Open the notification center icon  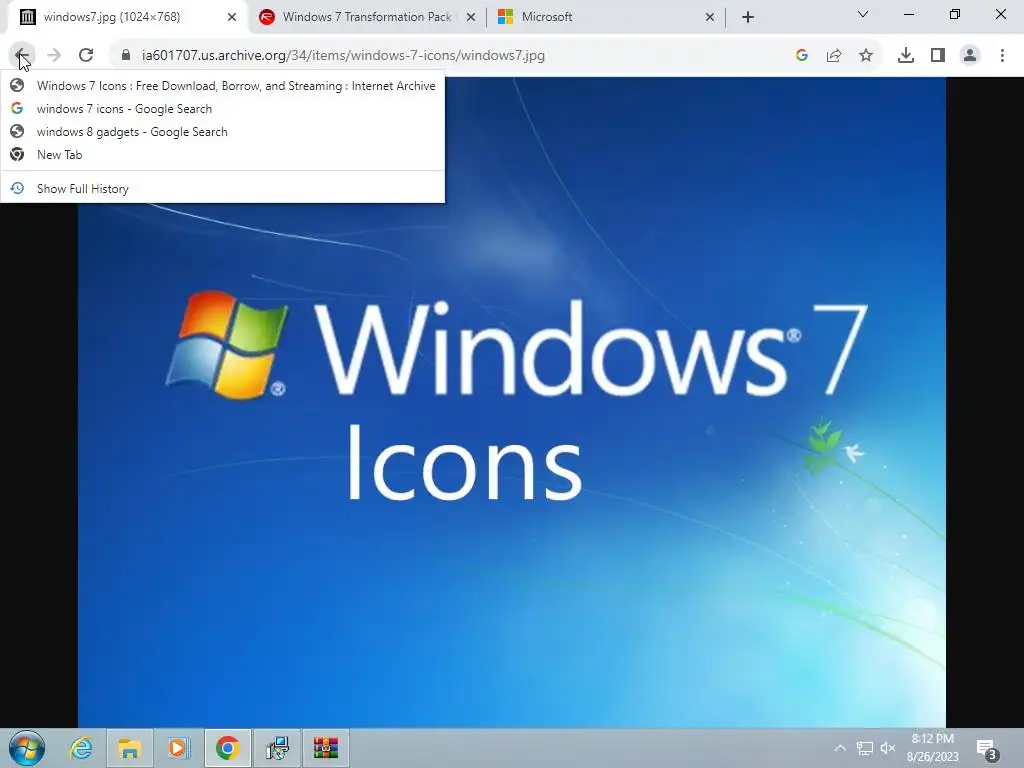pyautogui.click(x=987, y=750)
